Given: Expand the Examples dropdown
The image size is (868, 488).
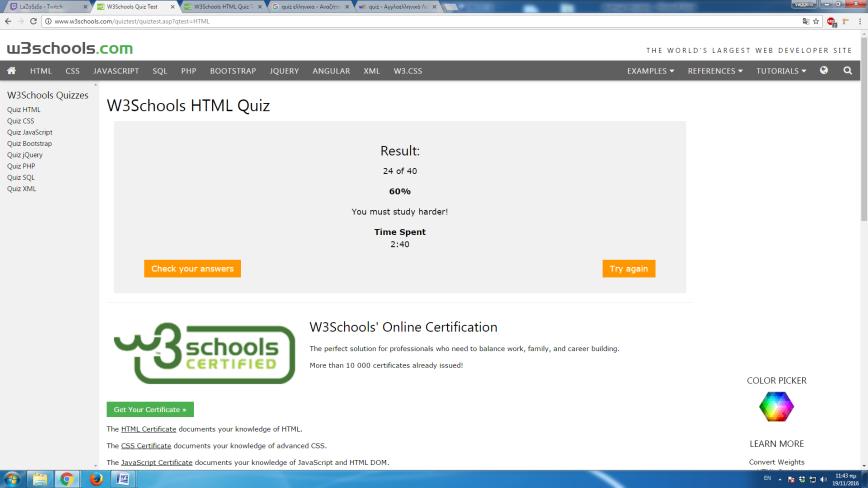Looking at the screenshot, I should [650, 71].
